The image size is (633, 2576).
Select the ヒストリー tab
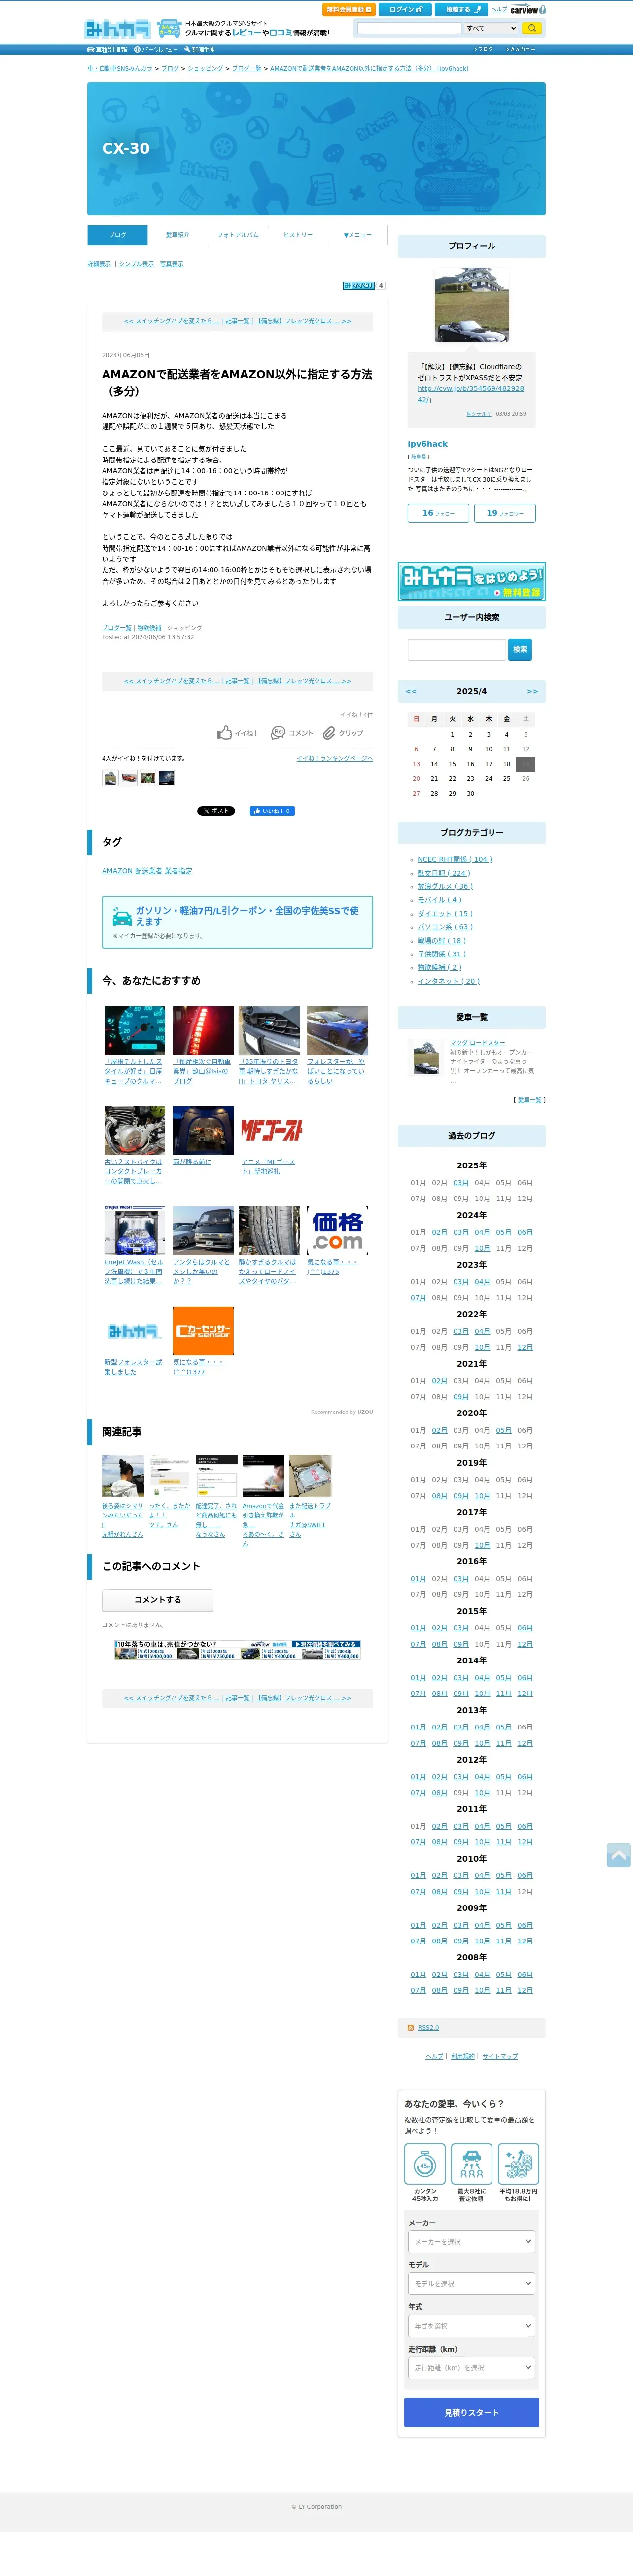coord(297,235)
